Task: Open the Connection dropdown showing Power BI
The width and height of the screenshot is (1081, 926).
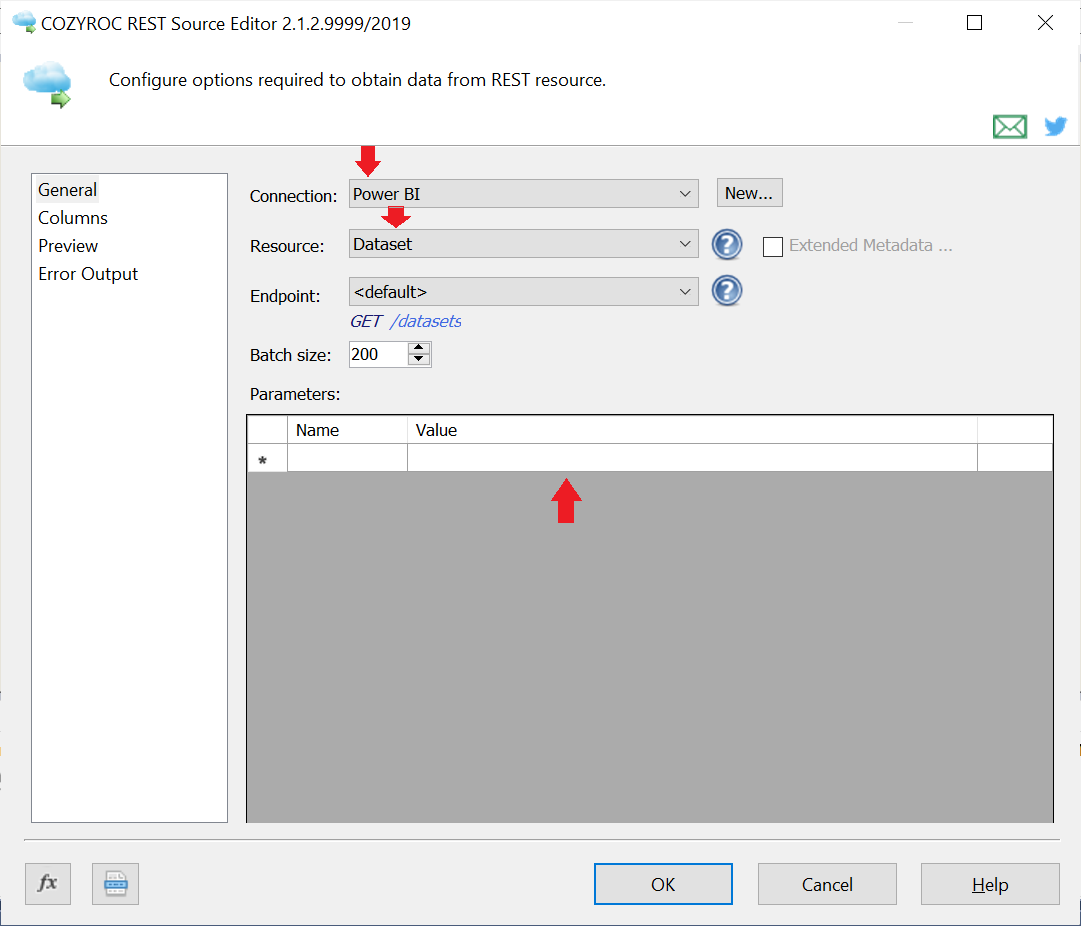Action: pyautogui.click(x=523, y=194)
